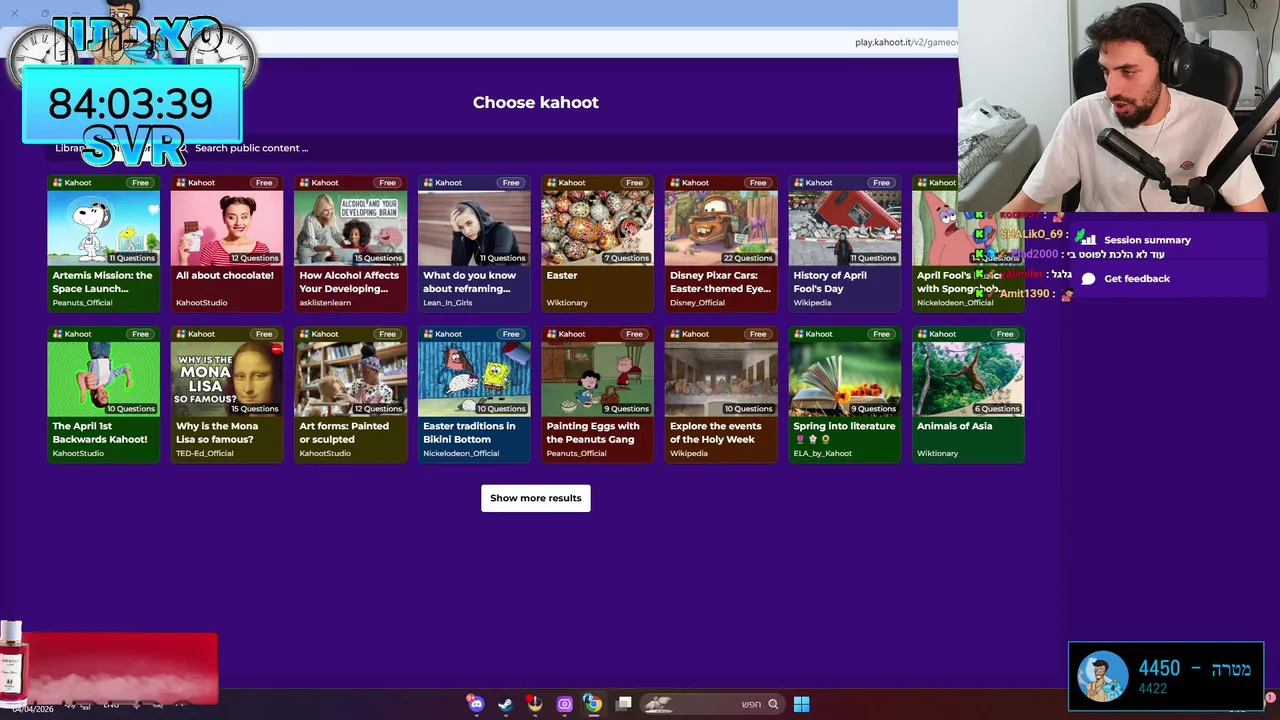This screenshot has width=1280, height=720.
Task: Open Disney Pixar Cars Easter-themed kahoot
Action: pos(721,243)
